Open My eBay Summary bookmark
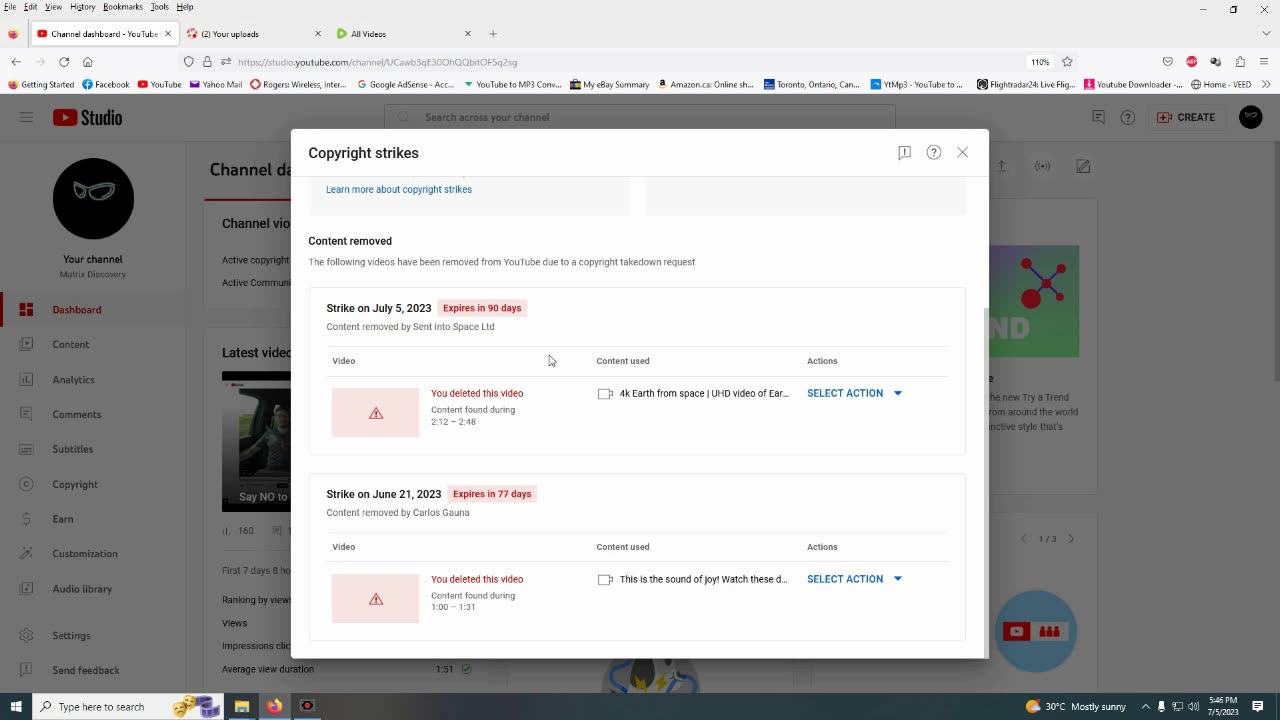 point(609,85)
